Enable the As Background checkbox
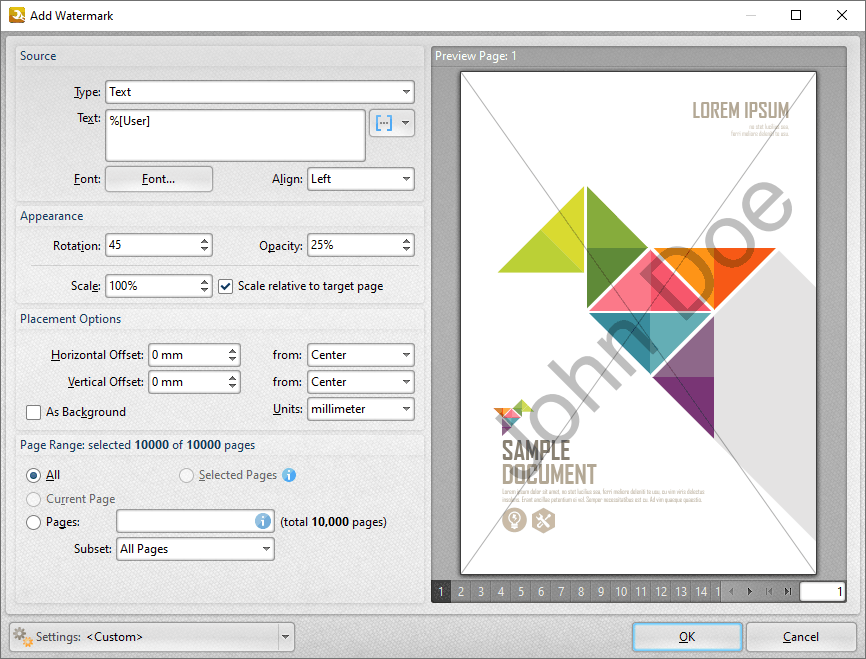Image resolution: width=866 pixels, height=659 pixels. click(x=34, y=412)
